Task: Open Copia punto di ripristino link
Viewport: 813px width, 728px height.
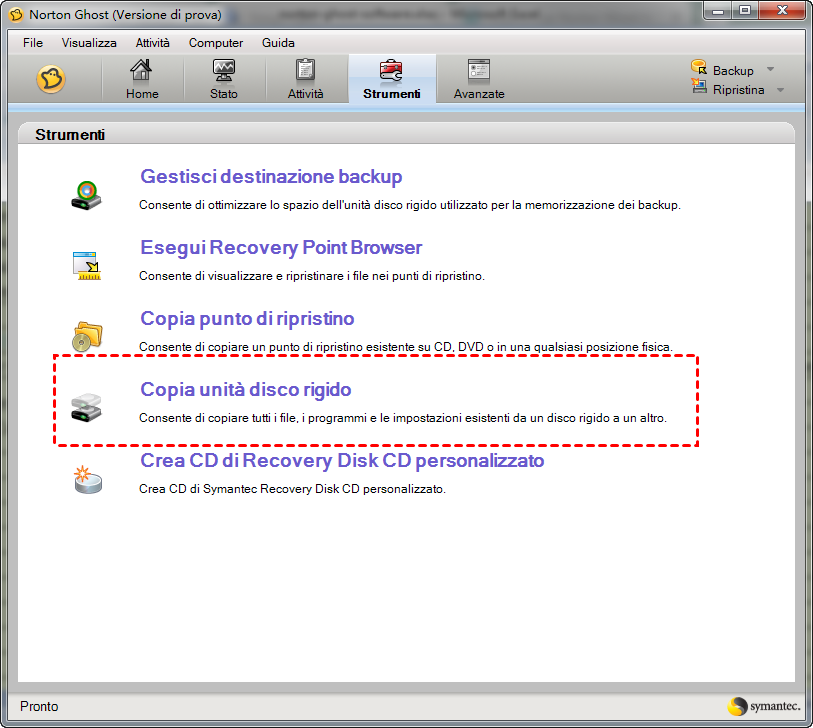Action: pyautogui.click(x=247, y=318)
